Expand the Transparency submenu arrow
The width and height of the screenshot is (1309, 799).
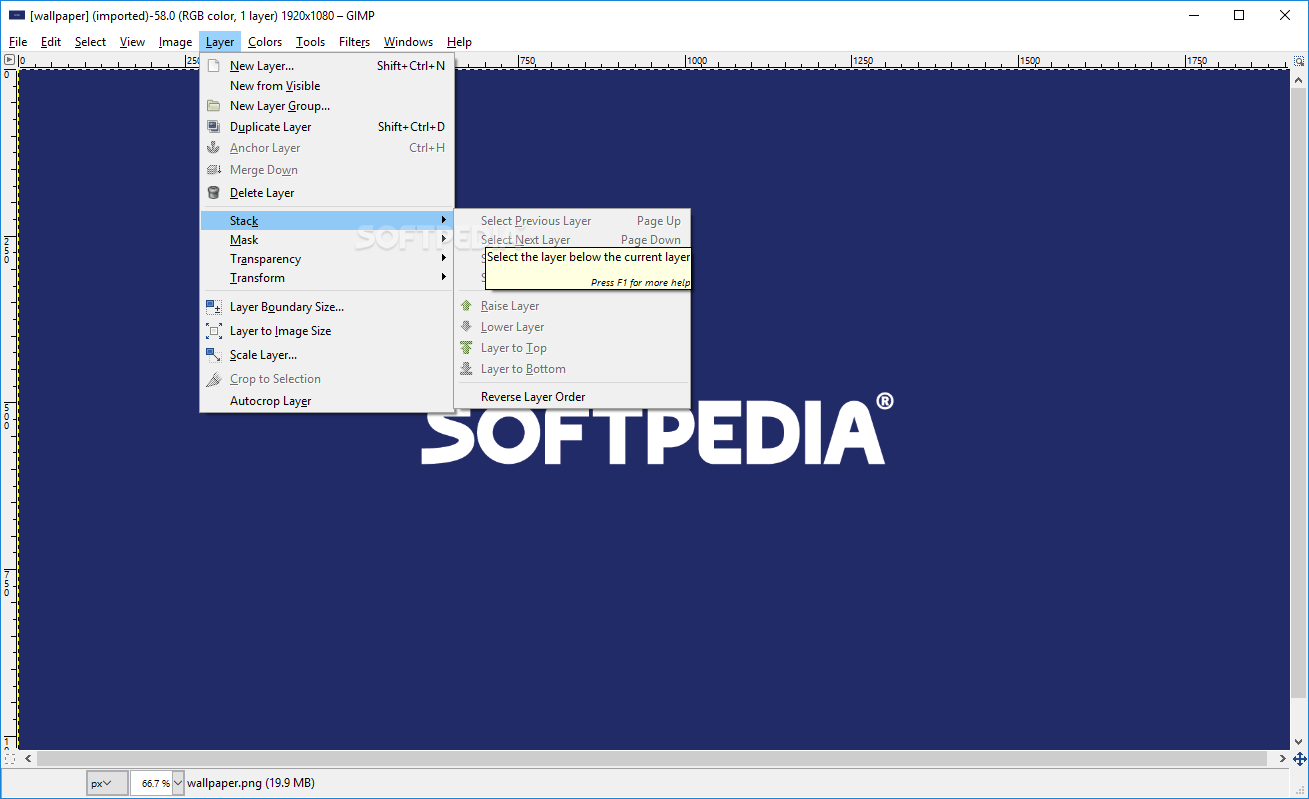coord(444,259)
